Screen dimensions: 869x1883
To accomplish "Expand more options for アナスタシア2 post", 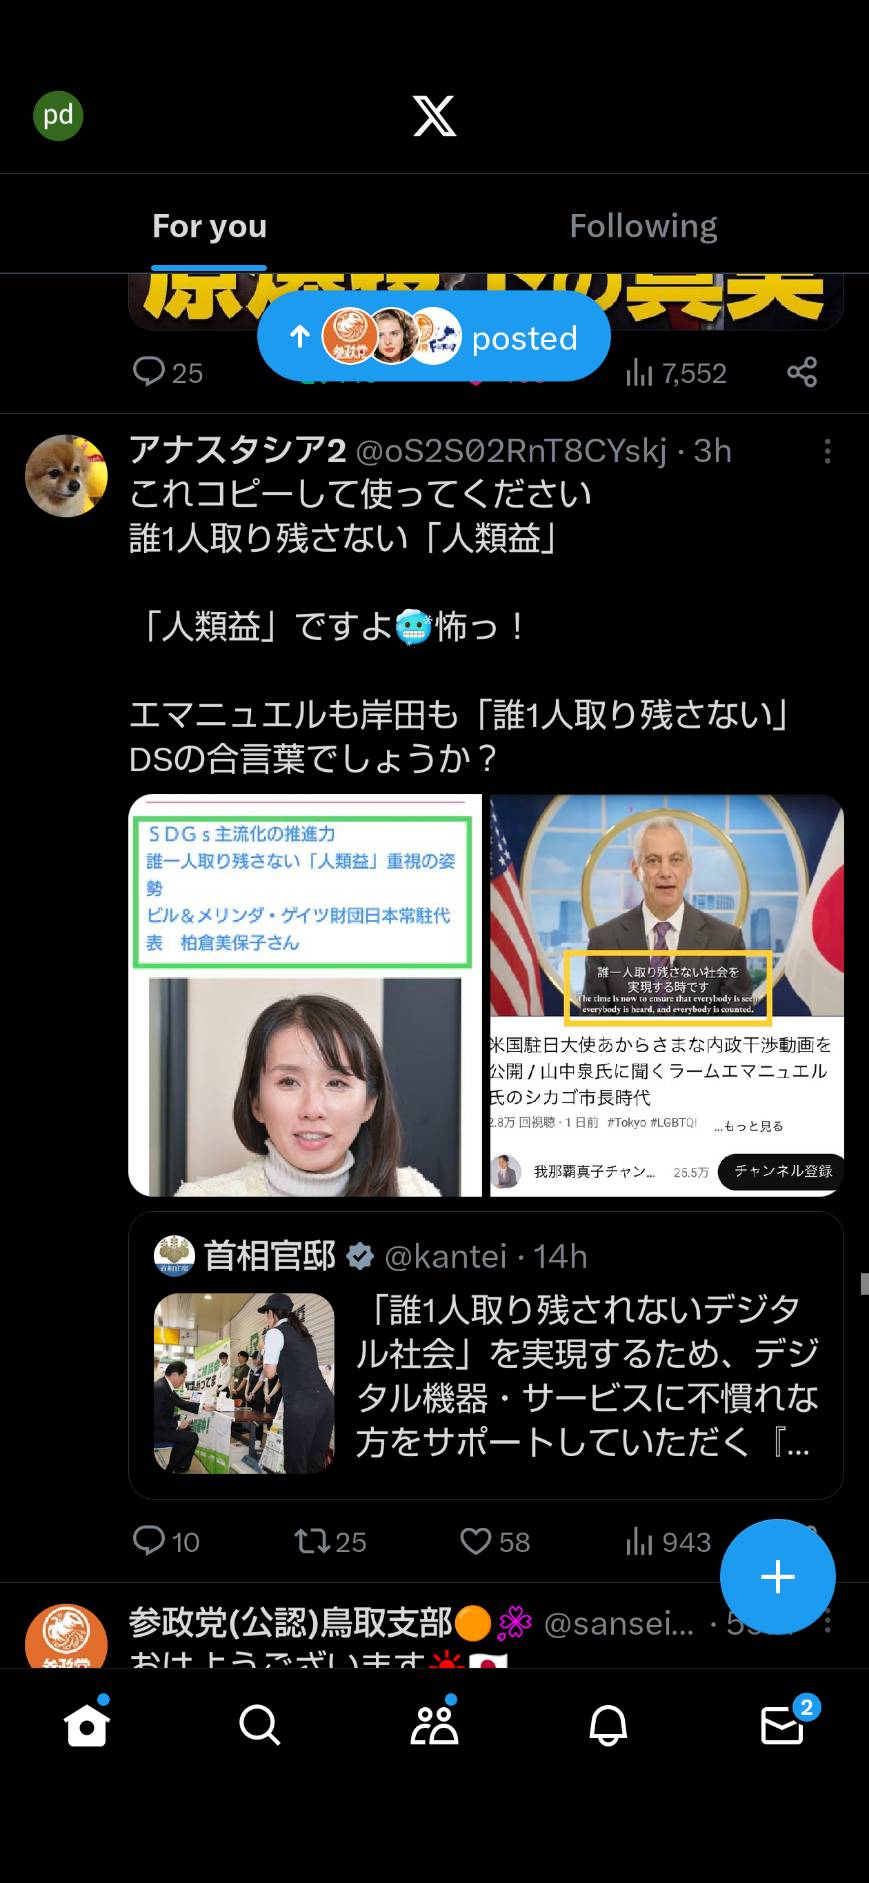I will coord(827,451).
